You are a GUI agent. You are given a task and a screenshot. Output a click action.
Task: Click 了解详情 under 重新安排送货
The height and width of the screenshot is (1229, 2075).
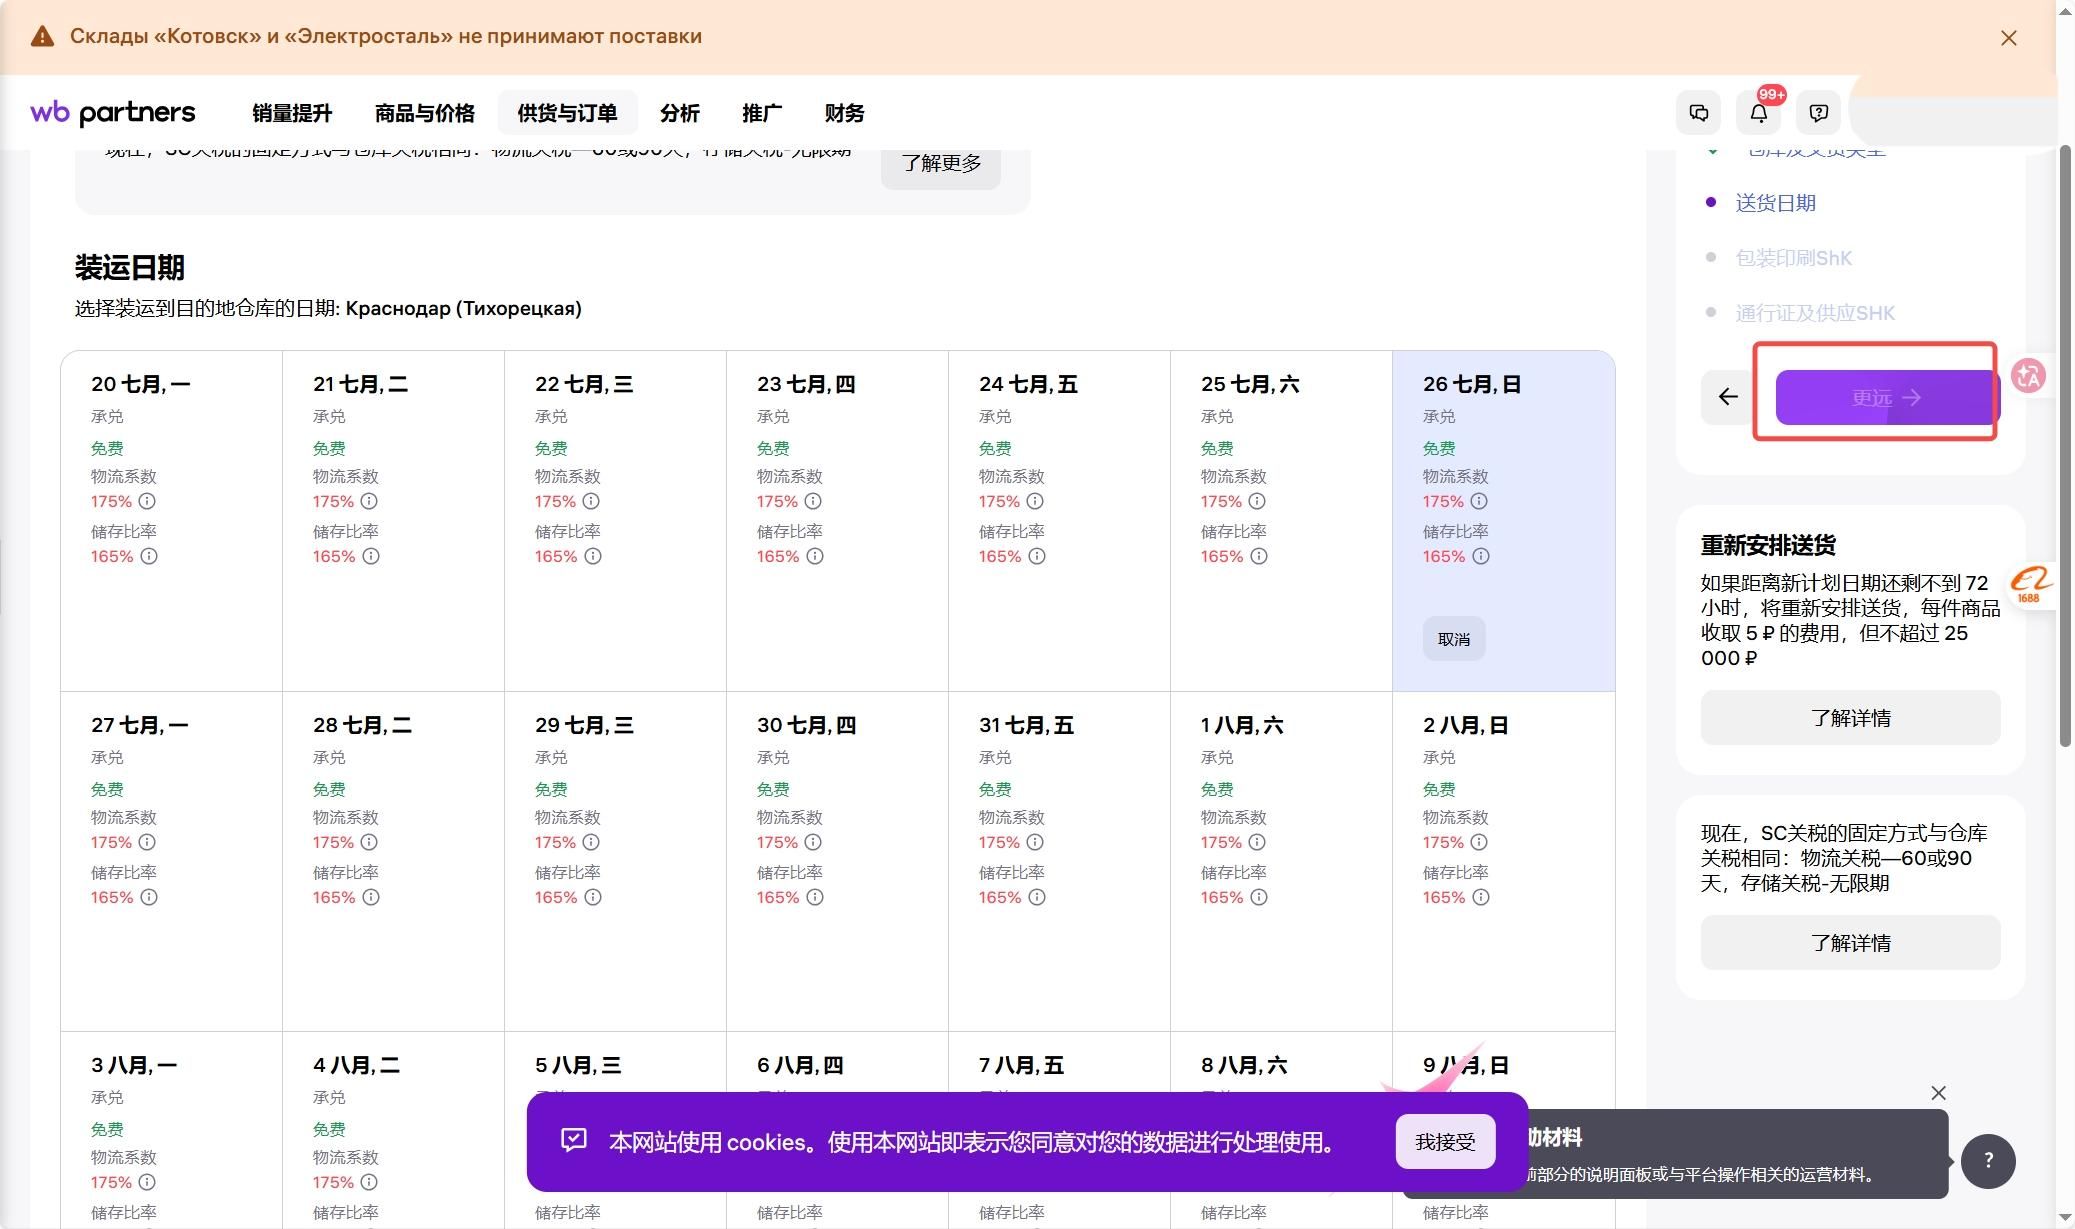pyautogui.click(x=1850, y=718)
